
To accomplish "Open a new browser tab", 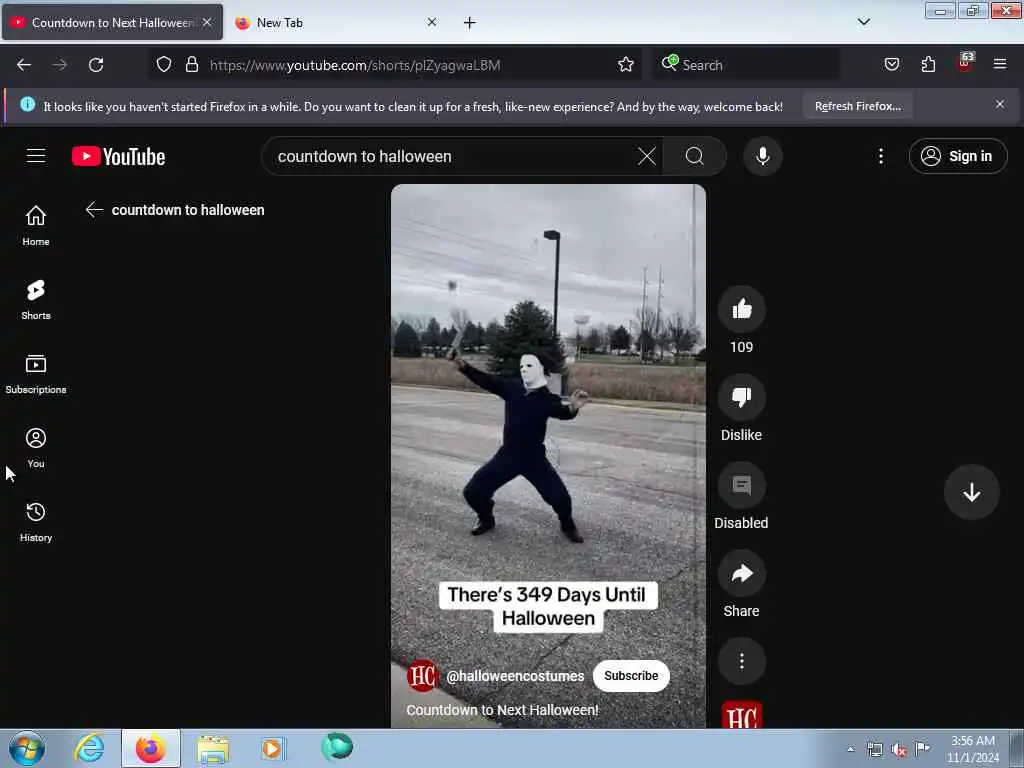I will pyautogui.click(x=470, y=23).
